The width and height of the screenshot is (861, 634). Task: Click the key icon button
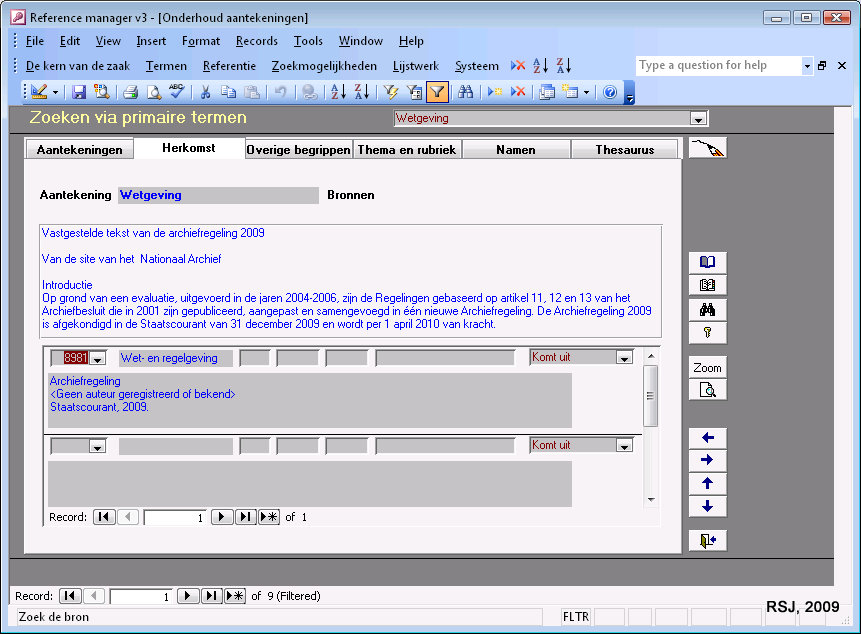707,332
